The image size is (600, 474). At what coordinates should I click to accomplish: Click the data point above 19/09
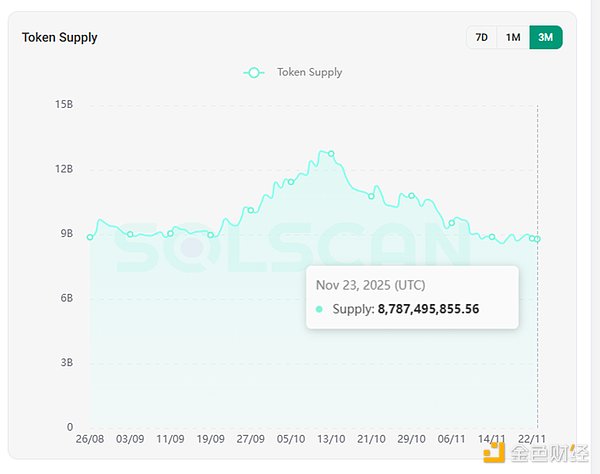click(211, 235)
